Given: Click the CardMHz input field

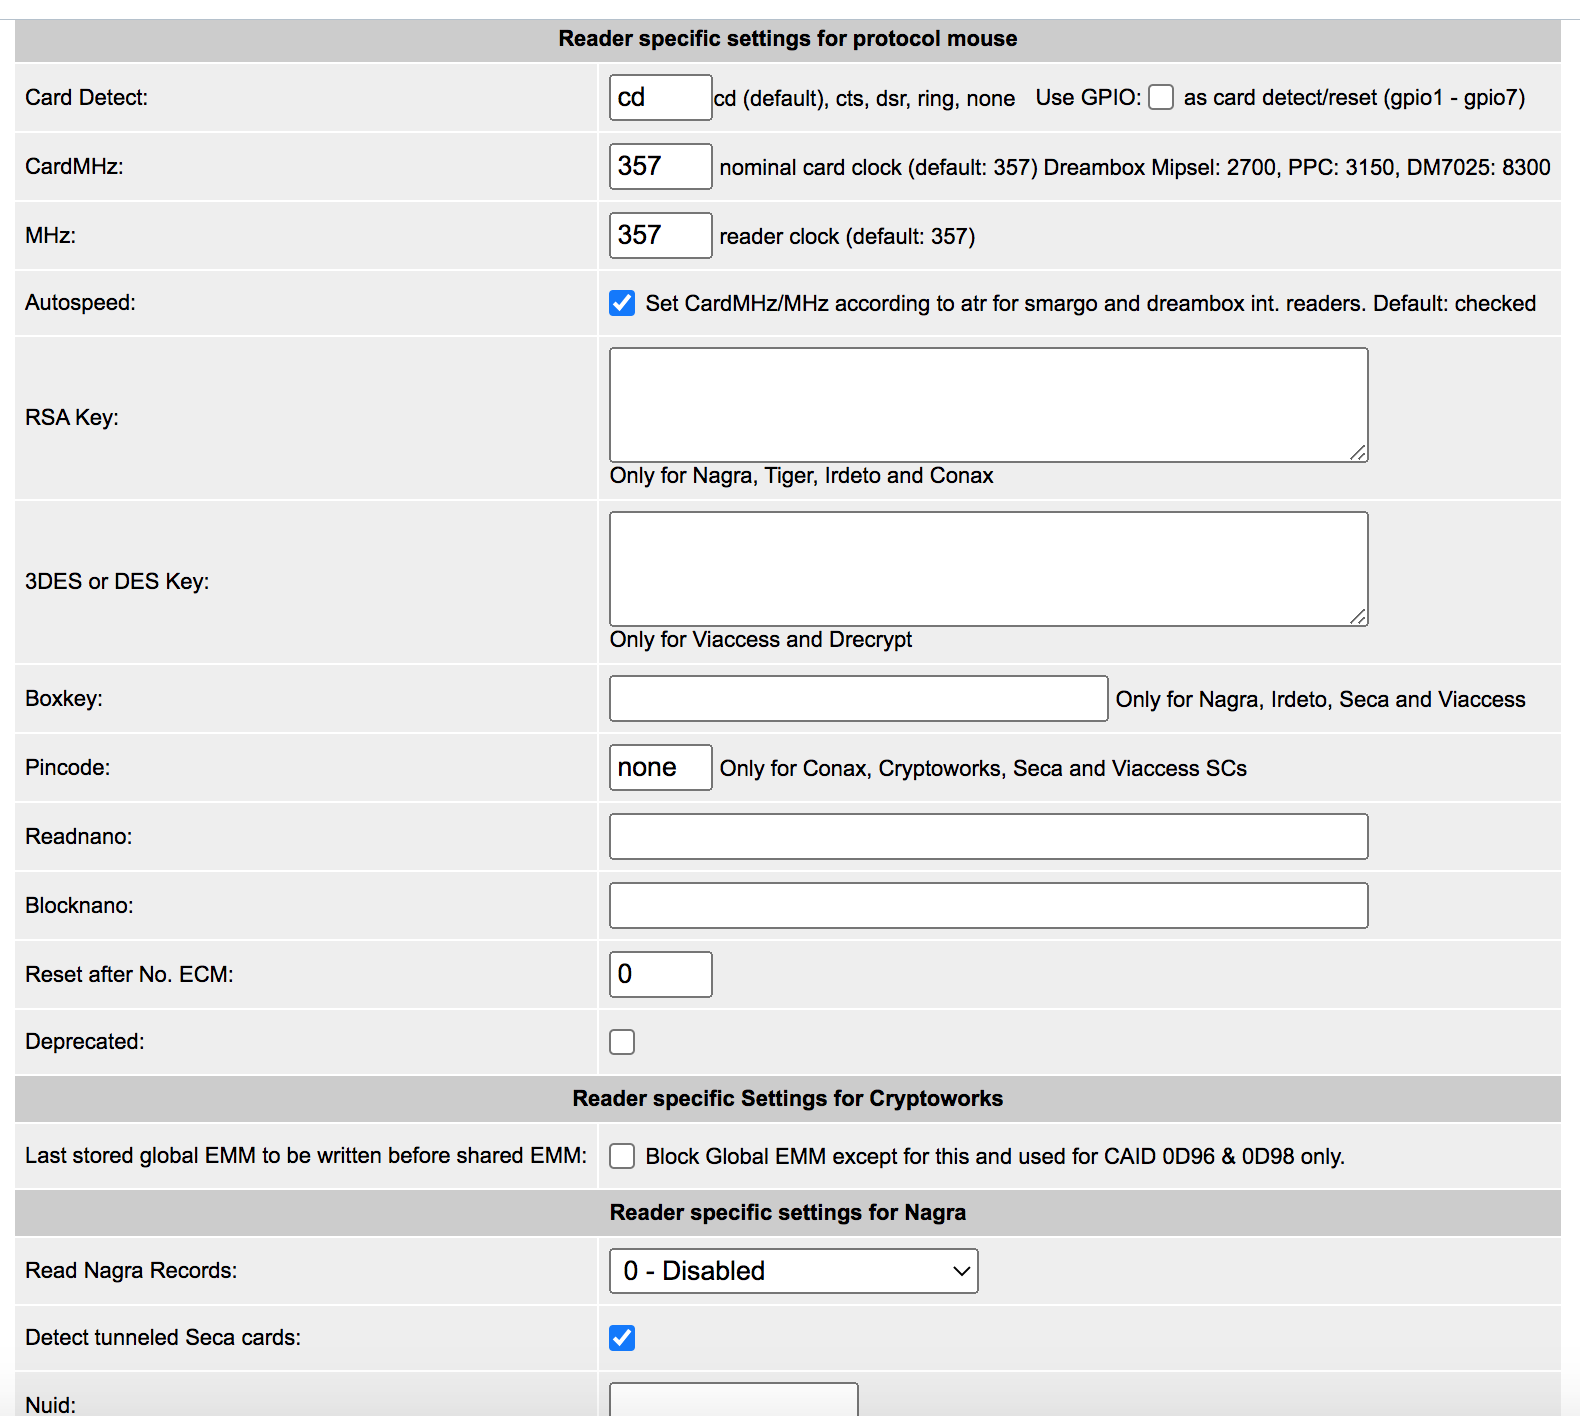Looking at the screenshot, I should point(660,166).
